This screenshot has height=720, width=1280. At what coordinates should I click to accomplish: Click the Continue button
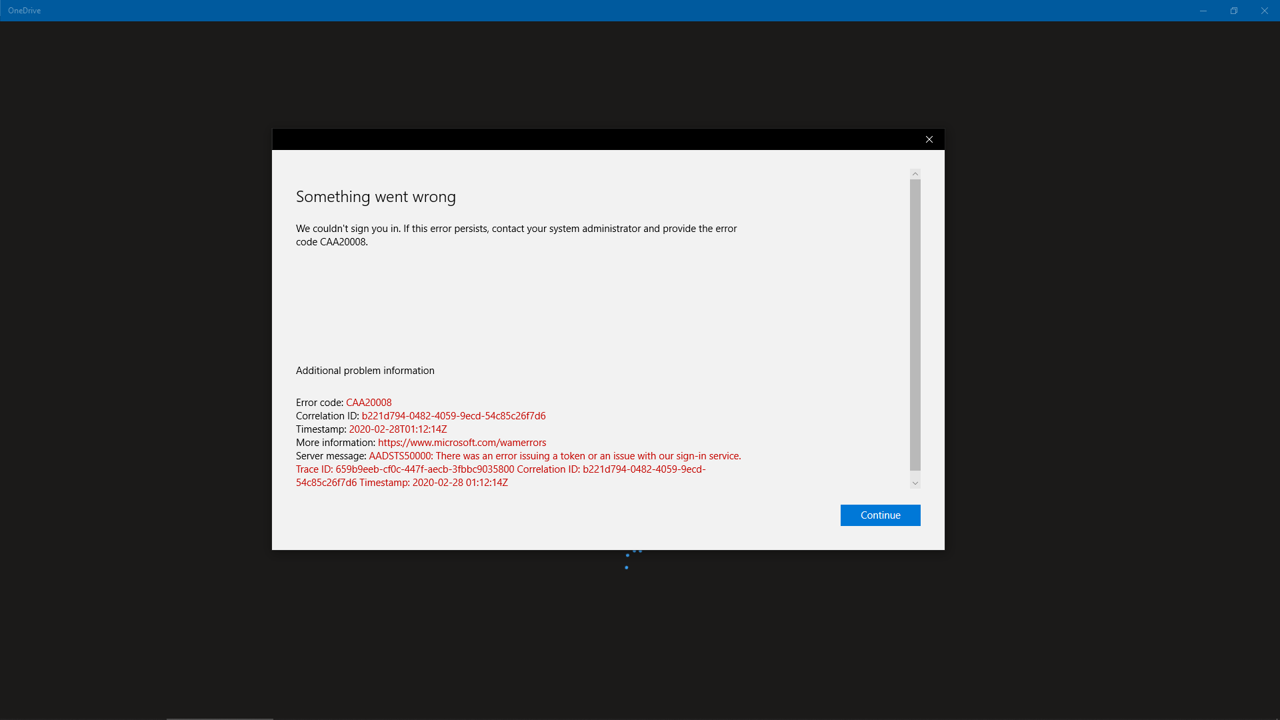880,515
